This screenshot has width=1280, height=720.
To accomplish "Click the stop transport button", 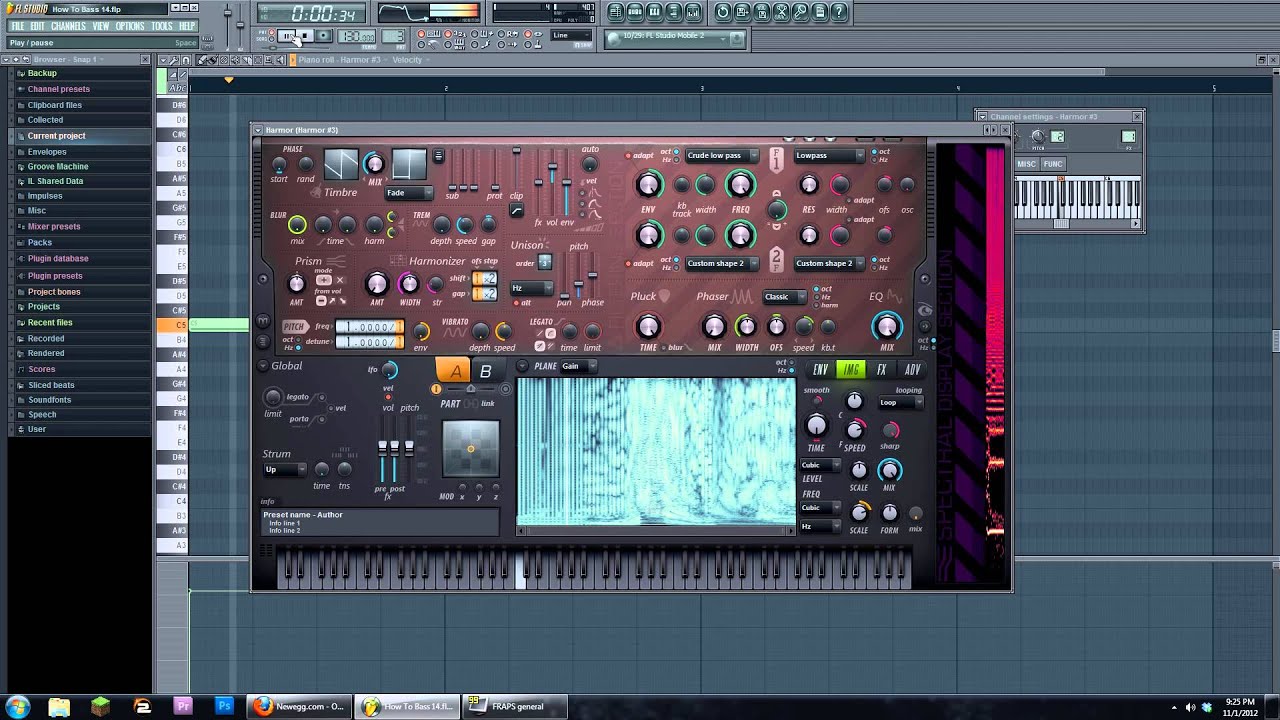I will click(x=306, y=36).
